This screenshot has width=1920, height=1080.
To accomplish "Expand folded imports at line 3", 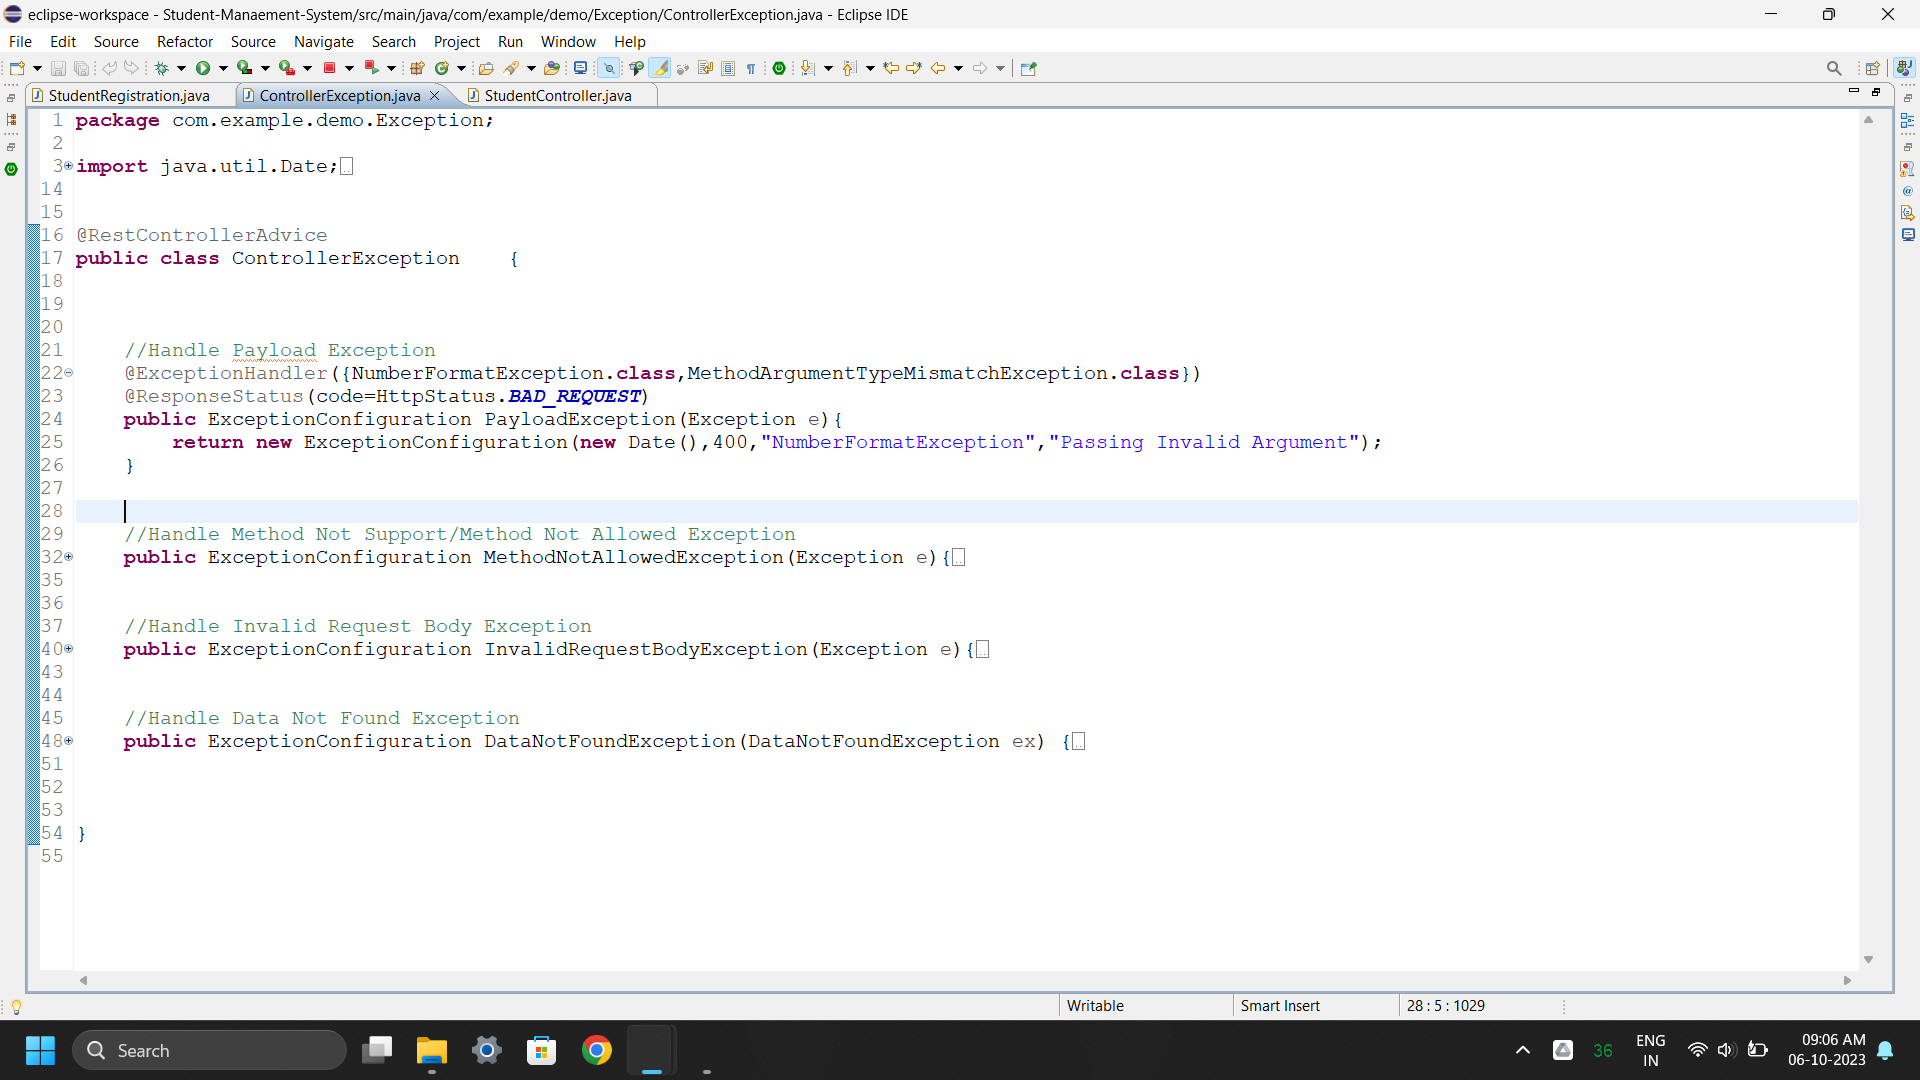I will tap(69, 166).
